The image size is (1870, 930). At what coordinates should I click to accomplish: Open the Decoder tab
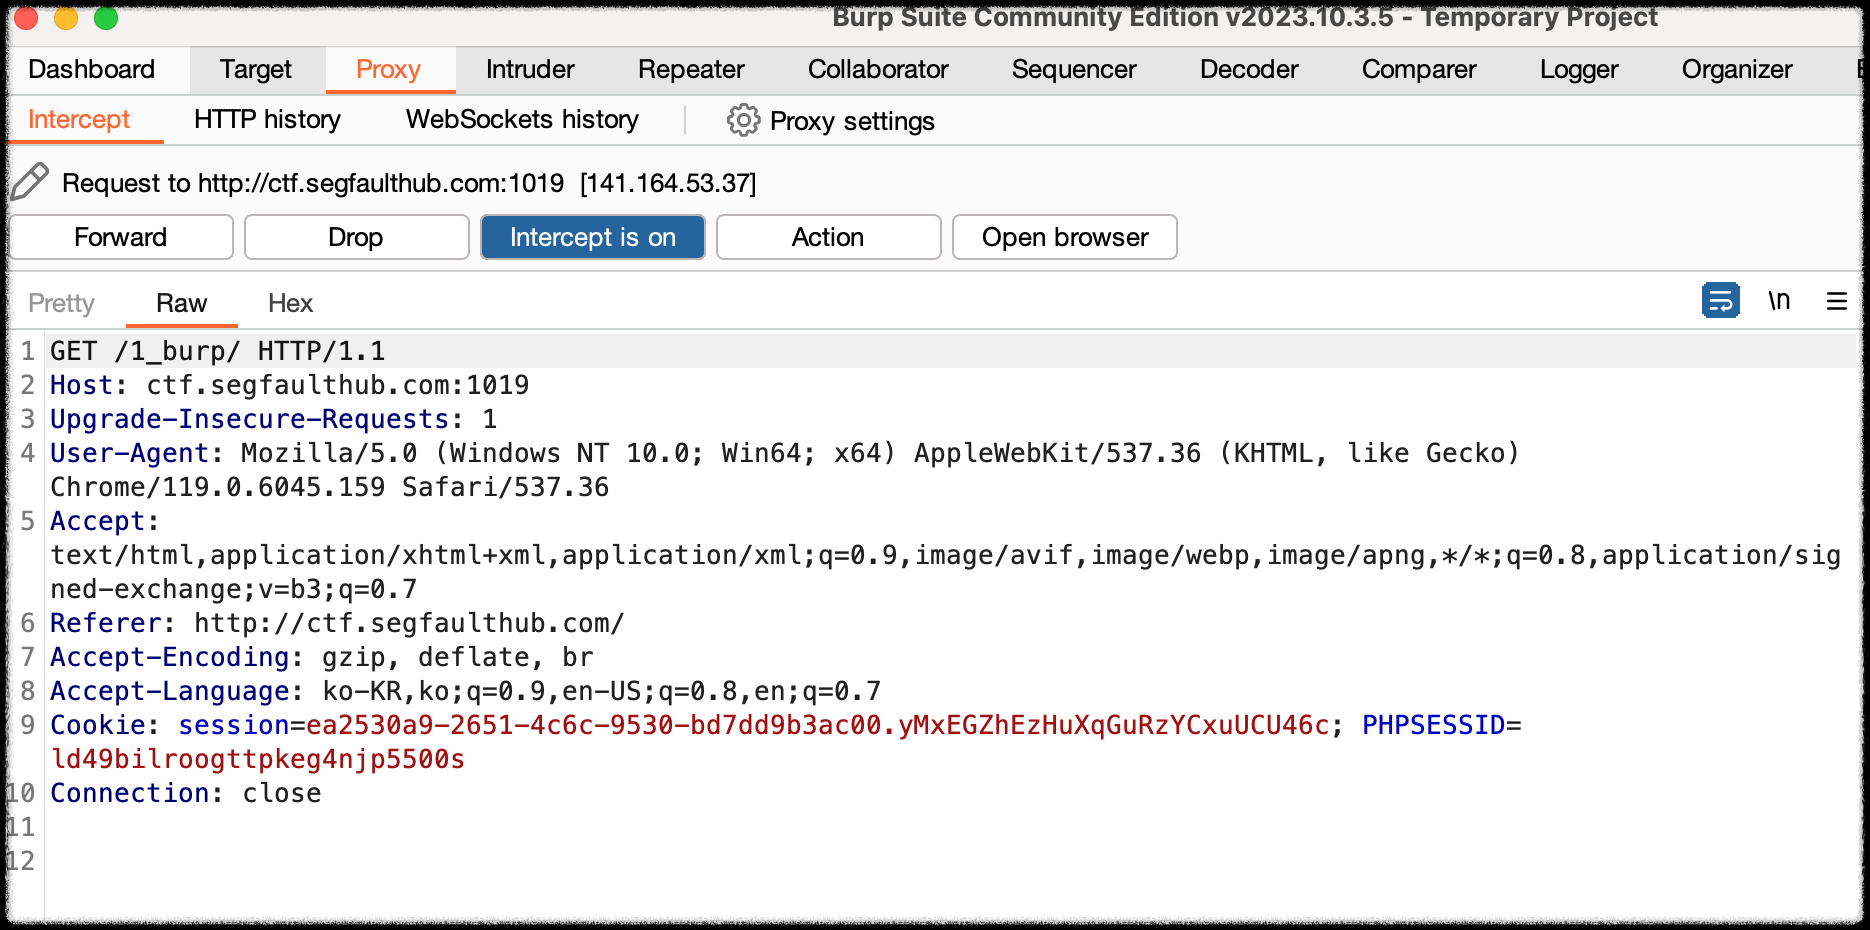click(x=1249, y=69)
